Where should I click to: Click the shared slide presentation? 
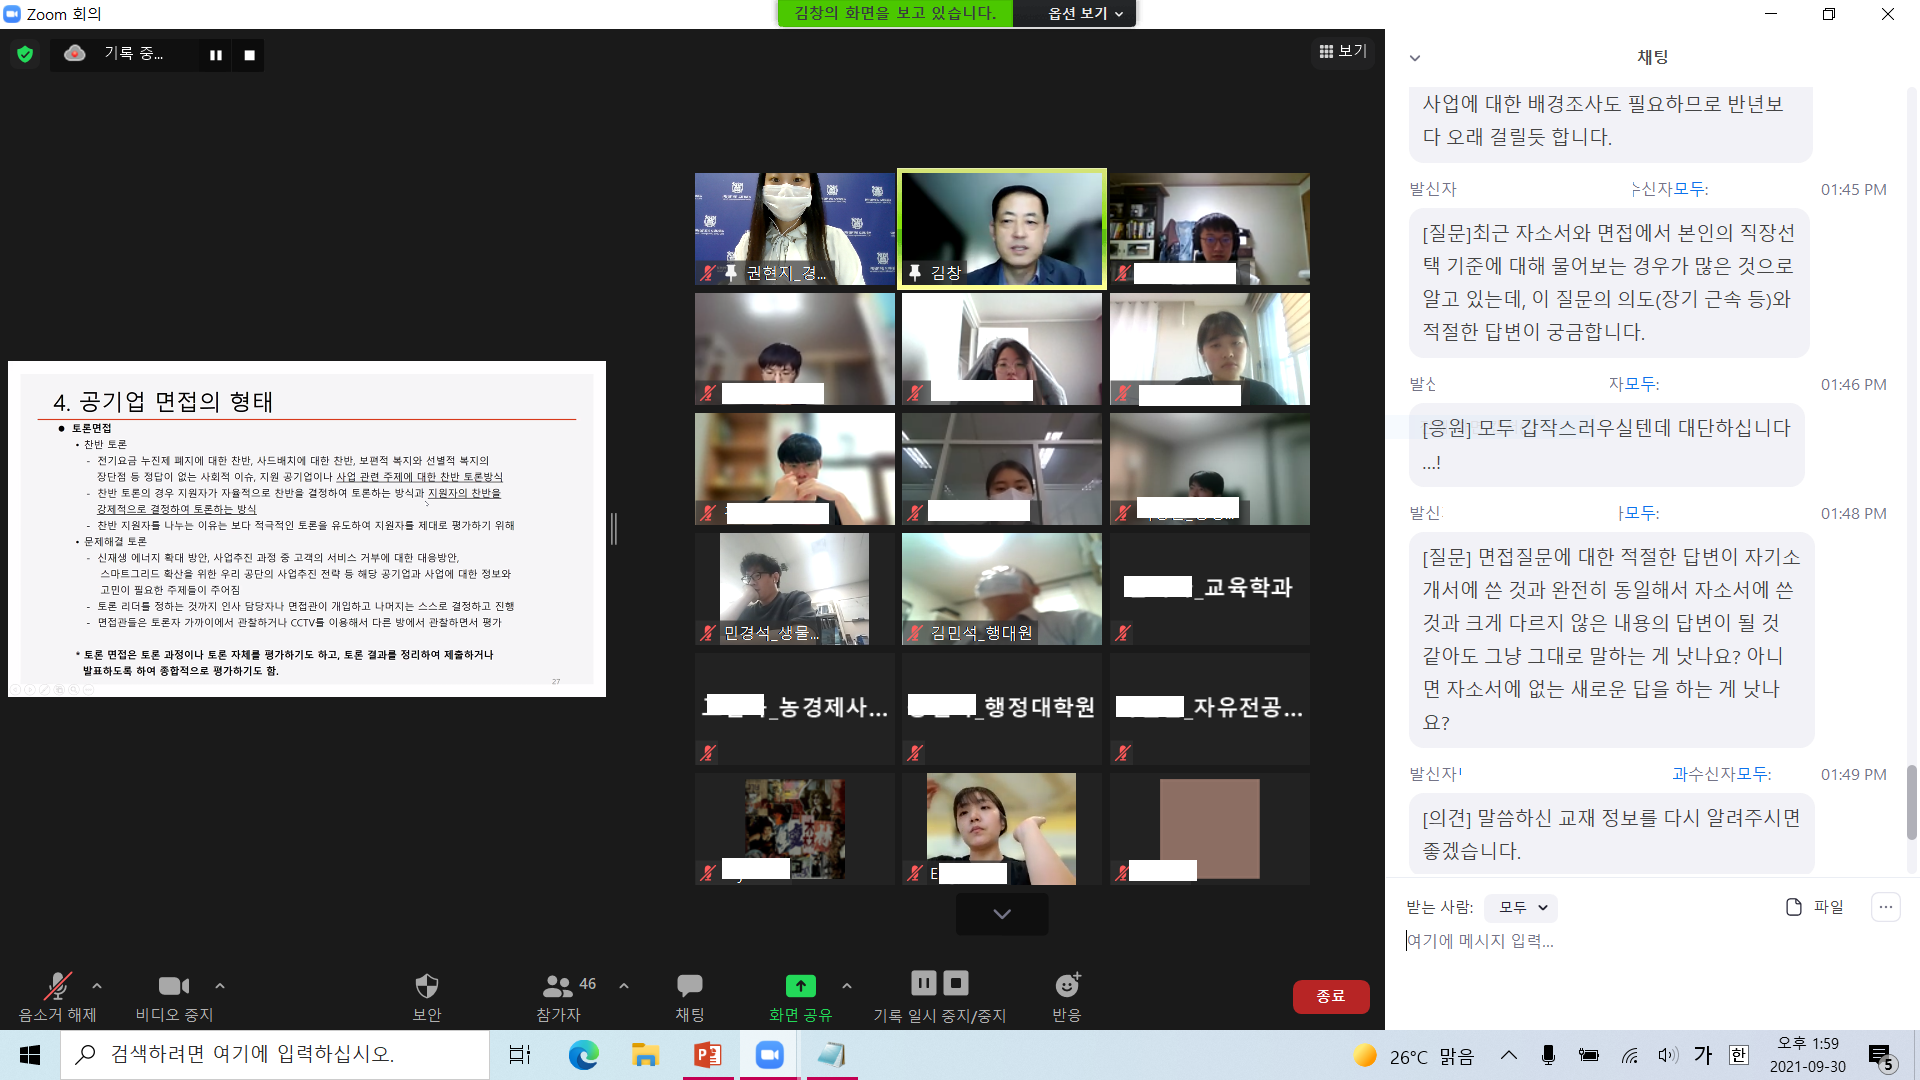pyautogui.click(x=307, y=529)
